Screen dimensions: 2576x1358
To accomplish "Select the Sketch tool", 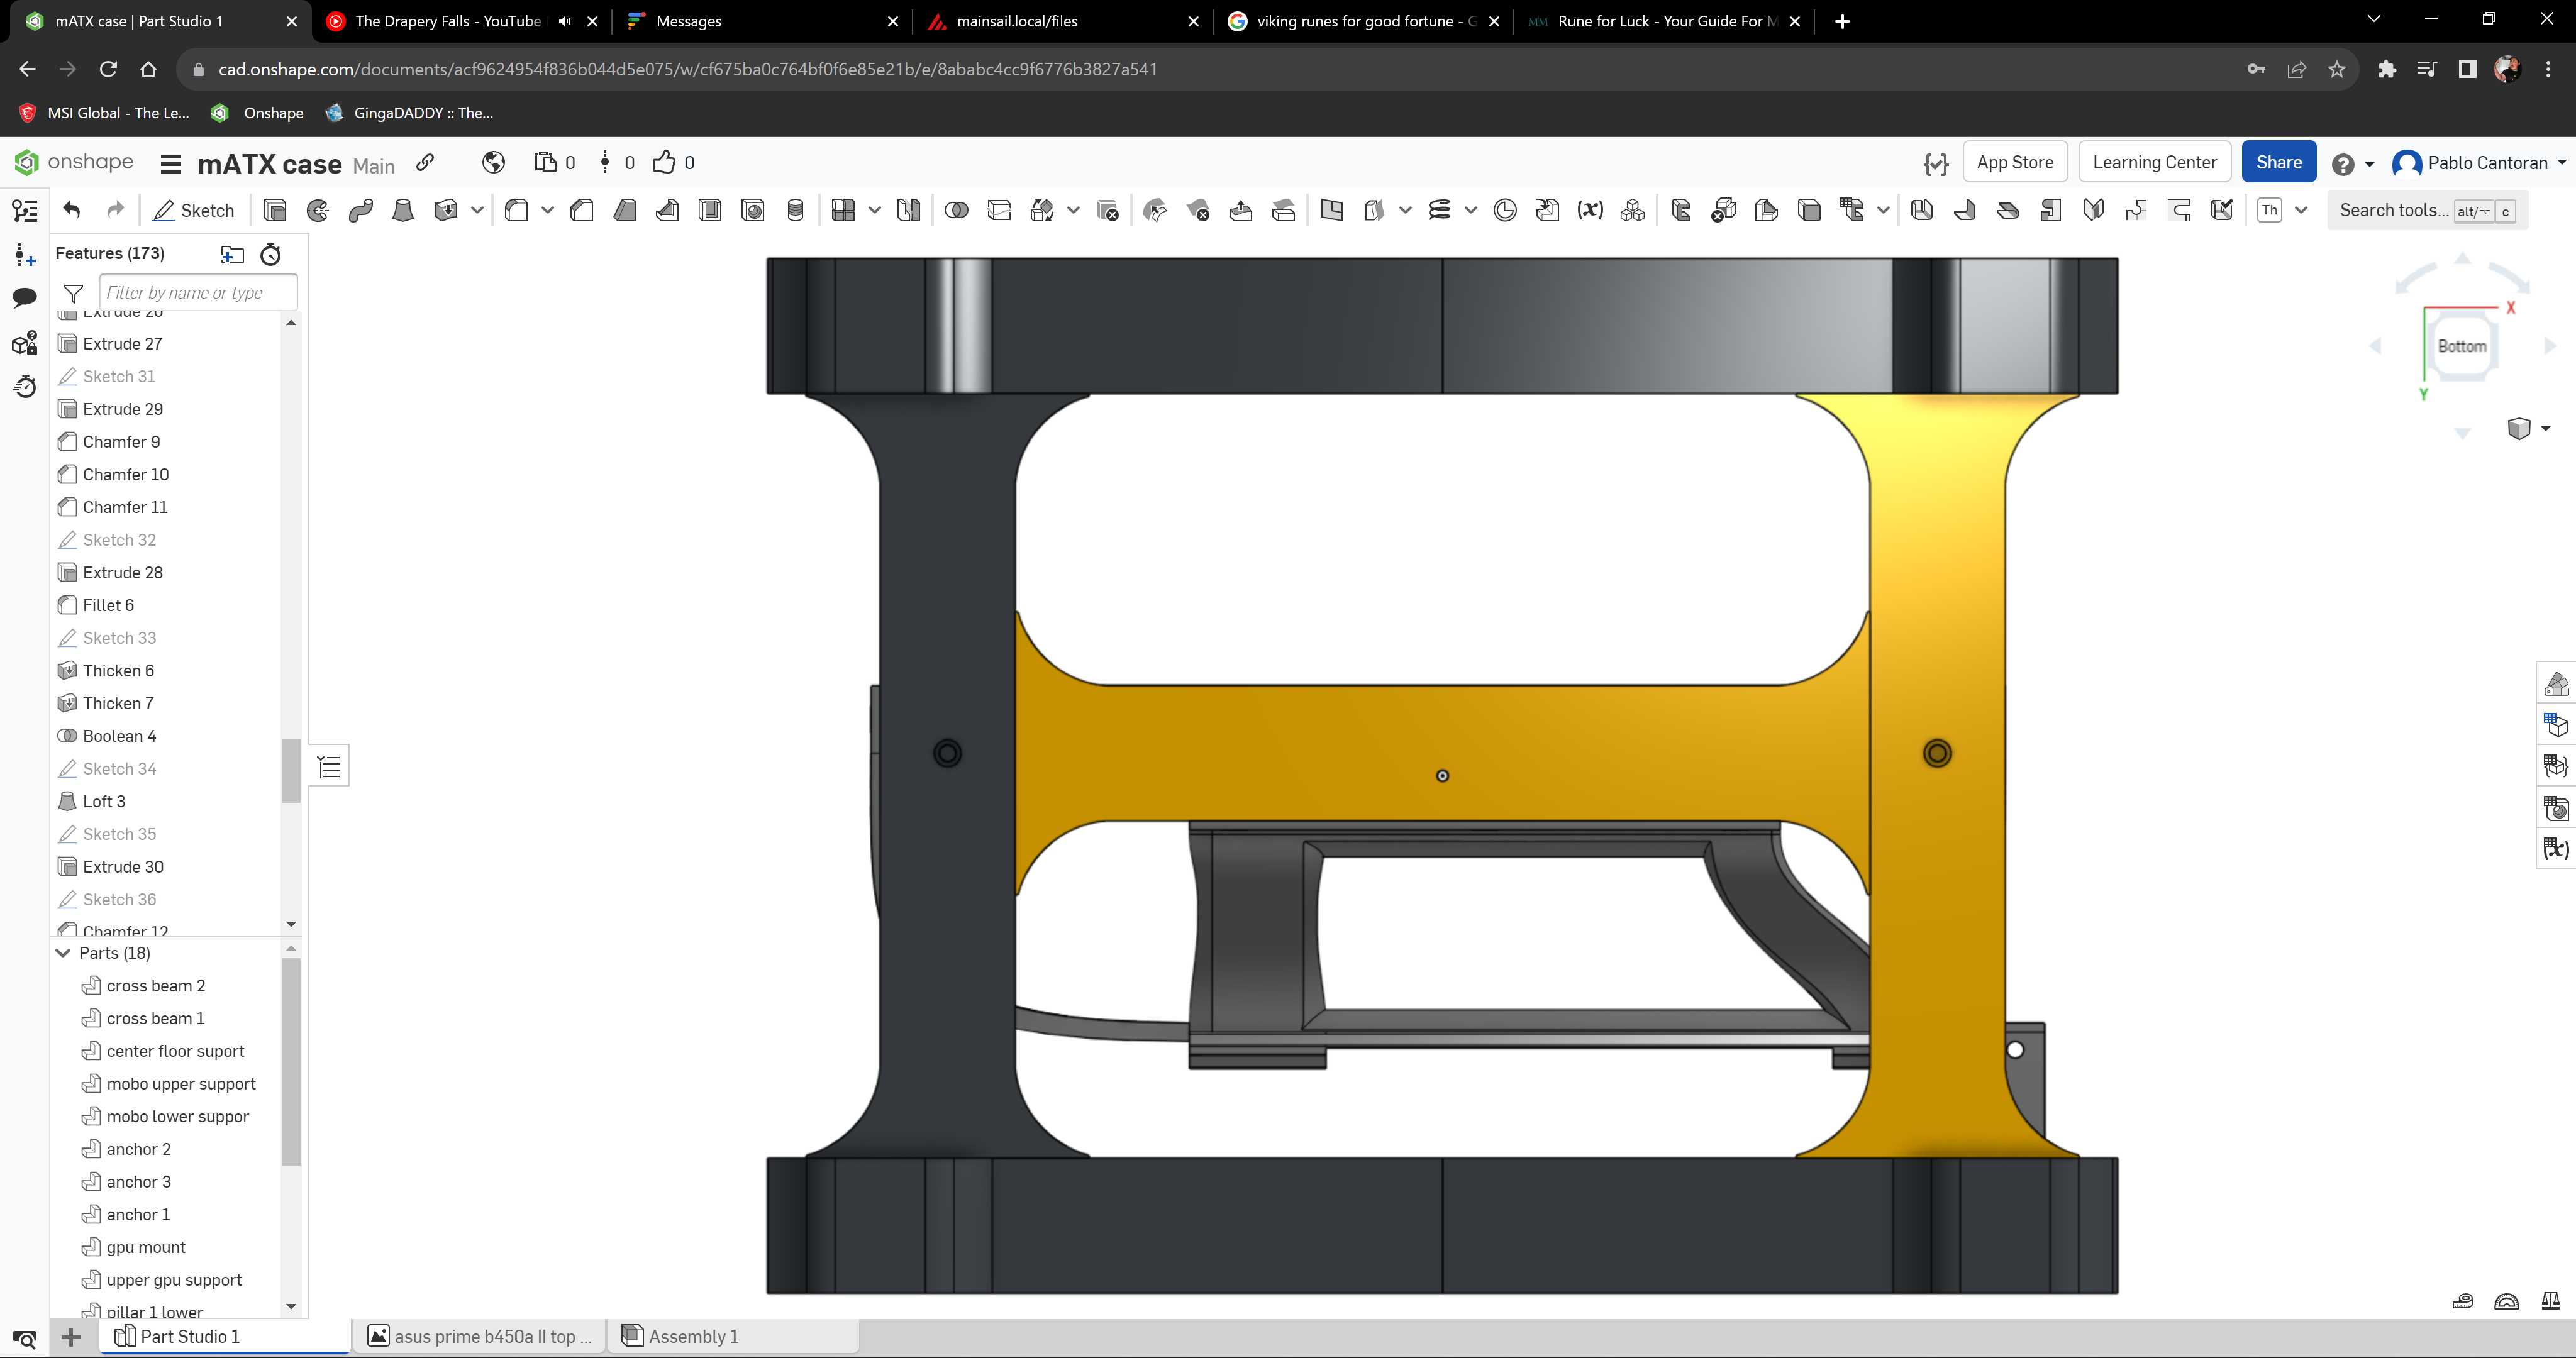I will pyautogui.click(x=194, y=210).
